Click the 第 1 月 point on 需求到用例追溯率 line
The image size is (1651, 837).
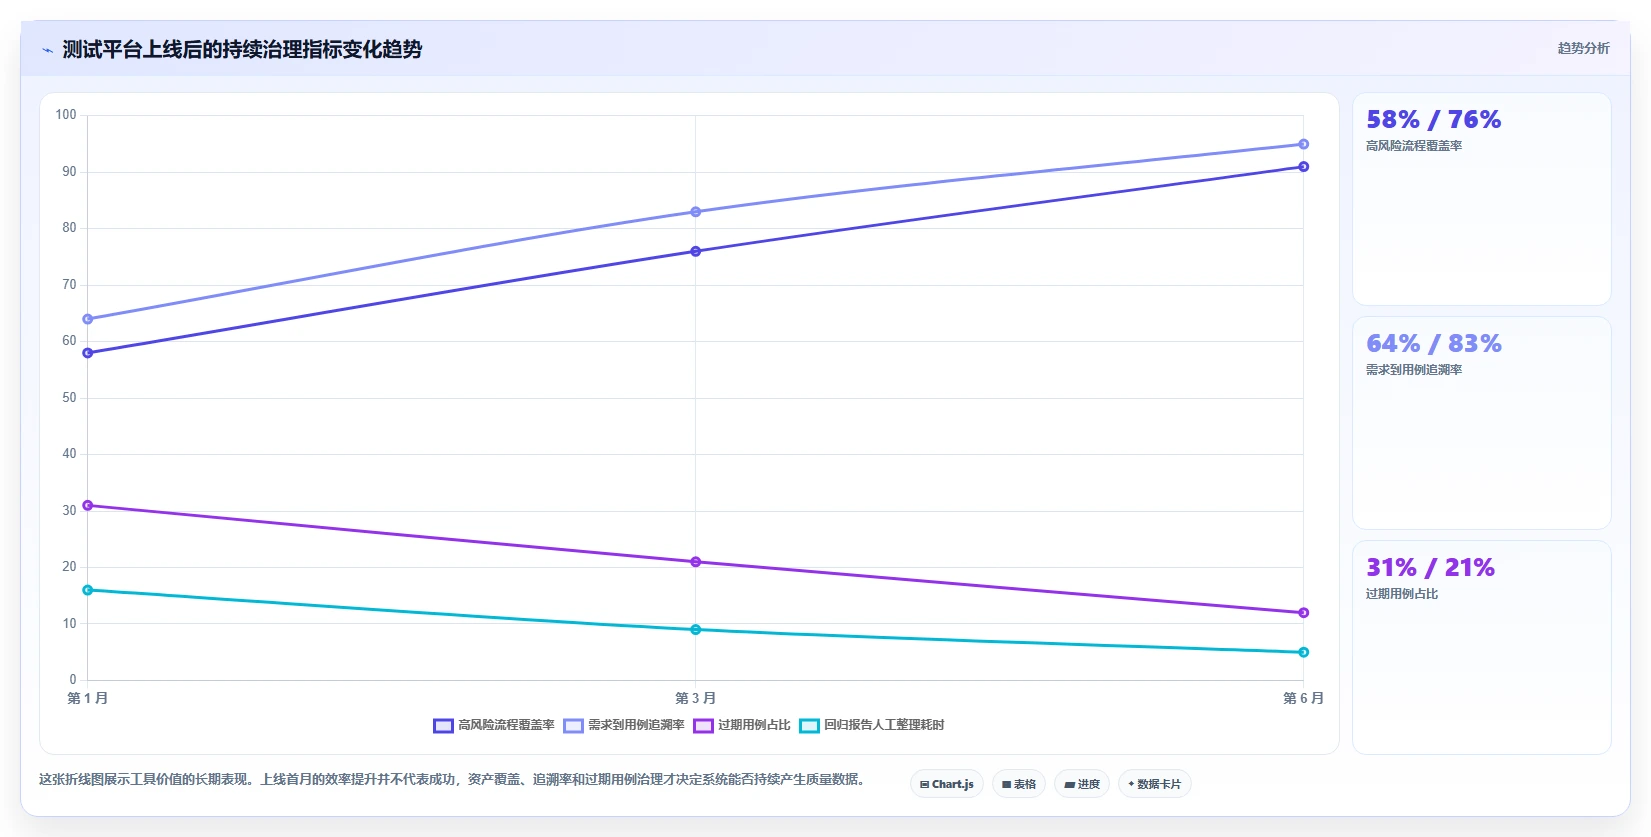click(x=88, y=319)
